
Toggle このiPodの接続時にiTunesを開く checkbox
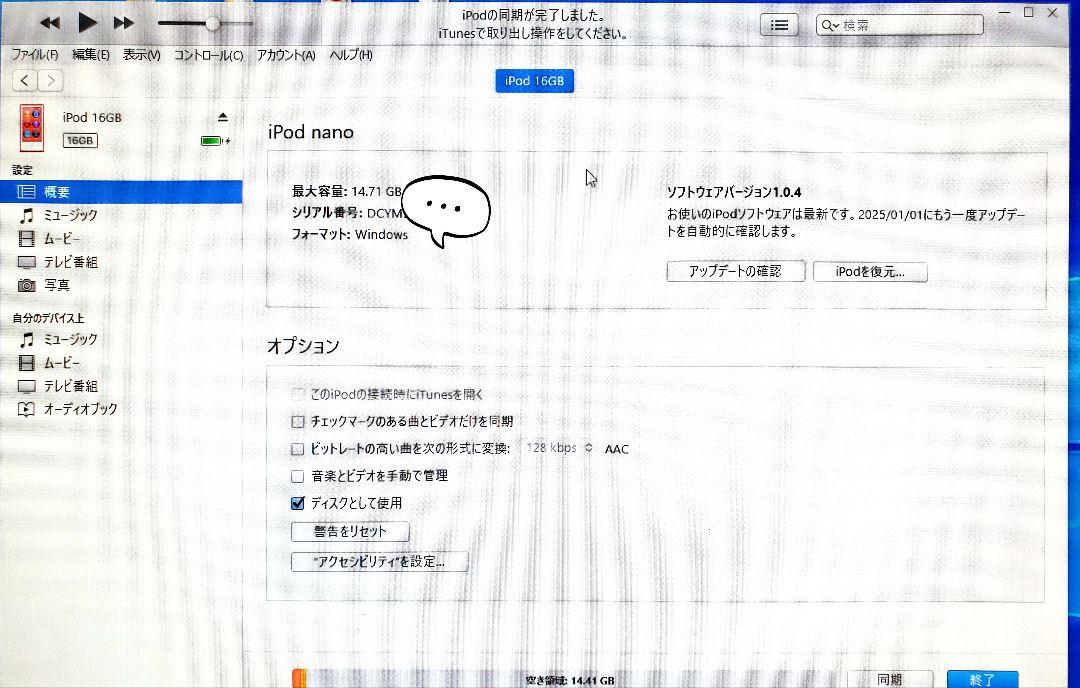click(298, 395)
